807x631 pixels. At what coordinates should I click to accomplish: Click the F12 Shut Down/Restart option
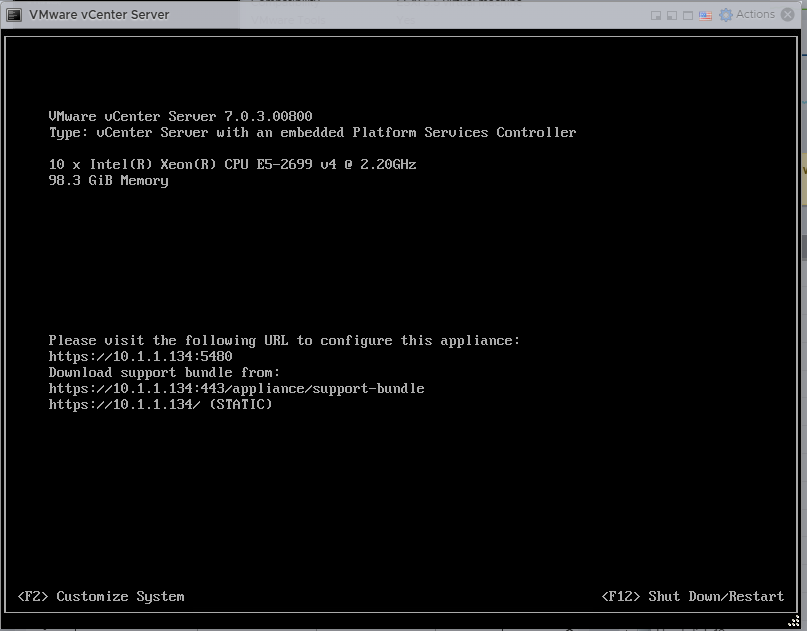tap(693, 596)
